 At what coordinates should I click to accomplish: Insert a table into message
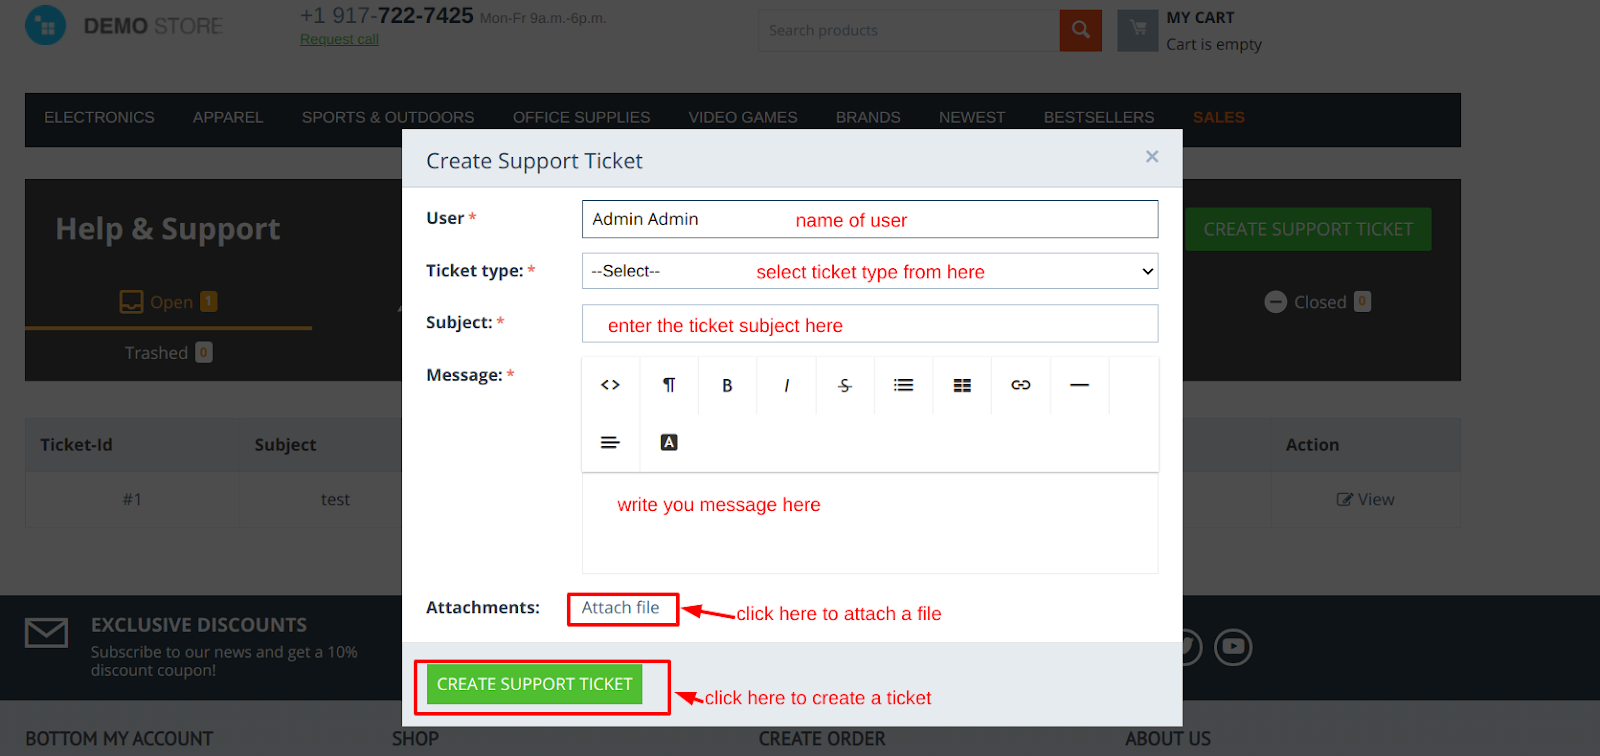coord(962,385)
